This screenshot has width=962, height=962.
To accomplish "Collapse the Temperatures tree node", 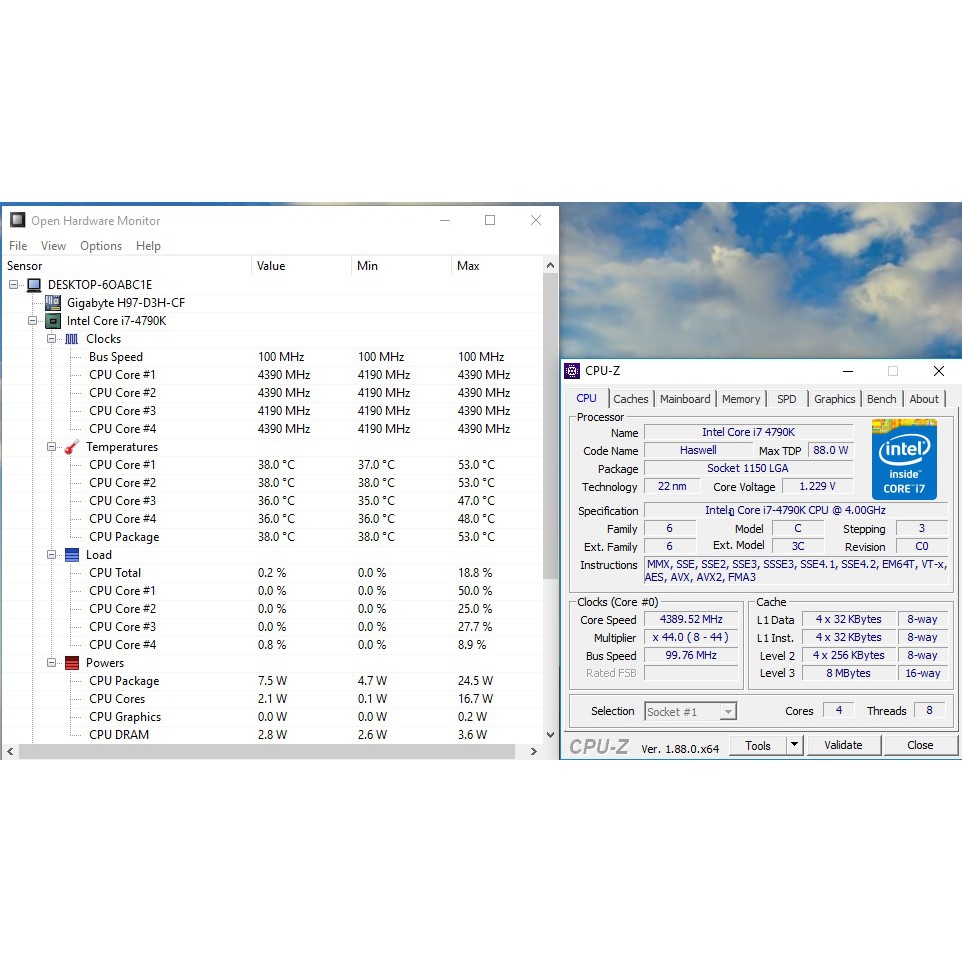I will (x=52, y=447).
